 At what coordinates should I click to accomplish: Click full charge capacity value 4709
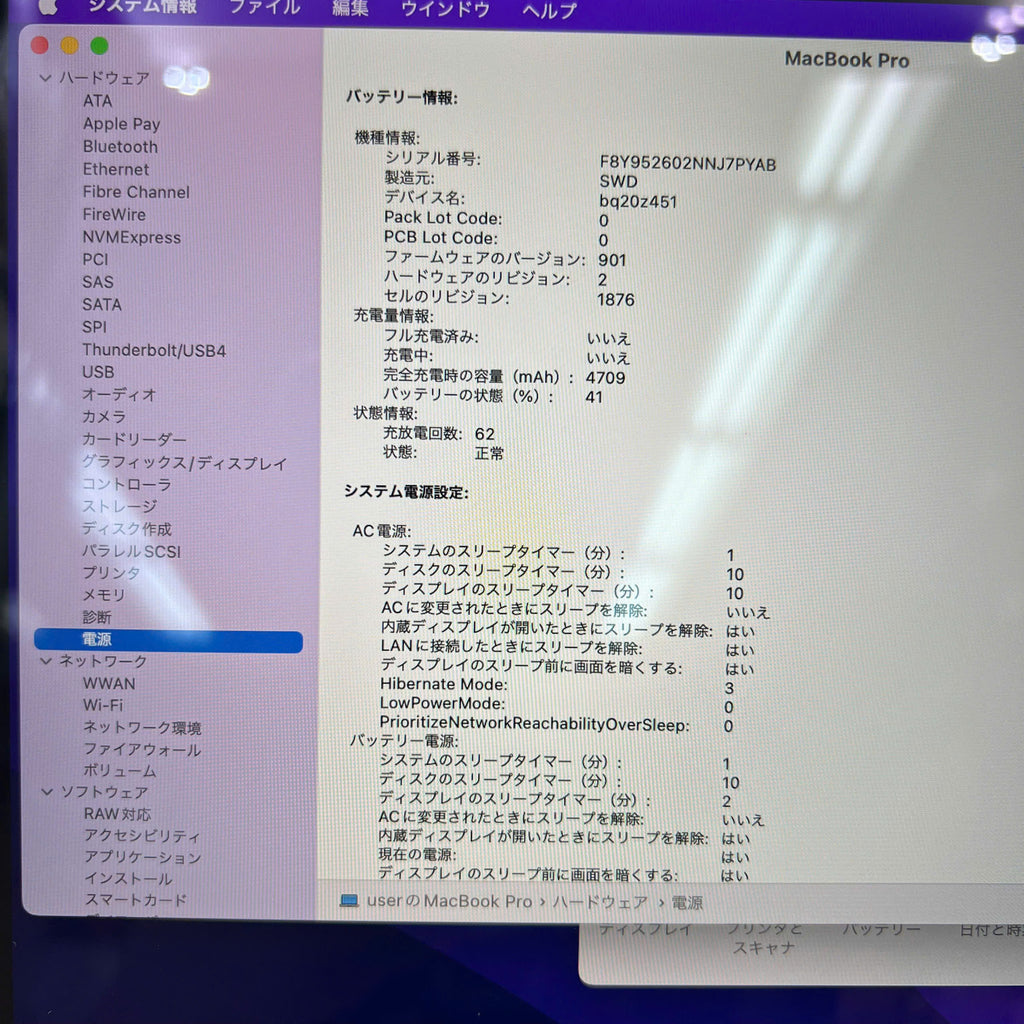tap(605, 377)
